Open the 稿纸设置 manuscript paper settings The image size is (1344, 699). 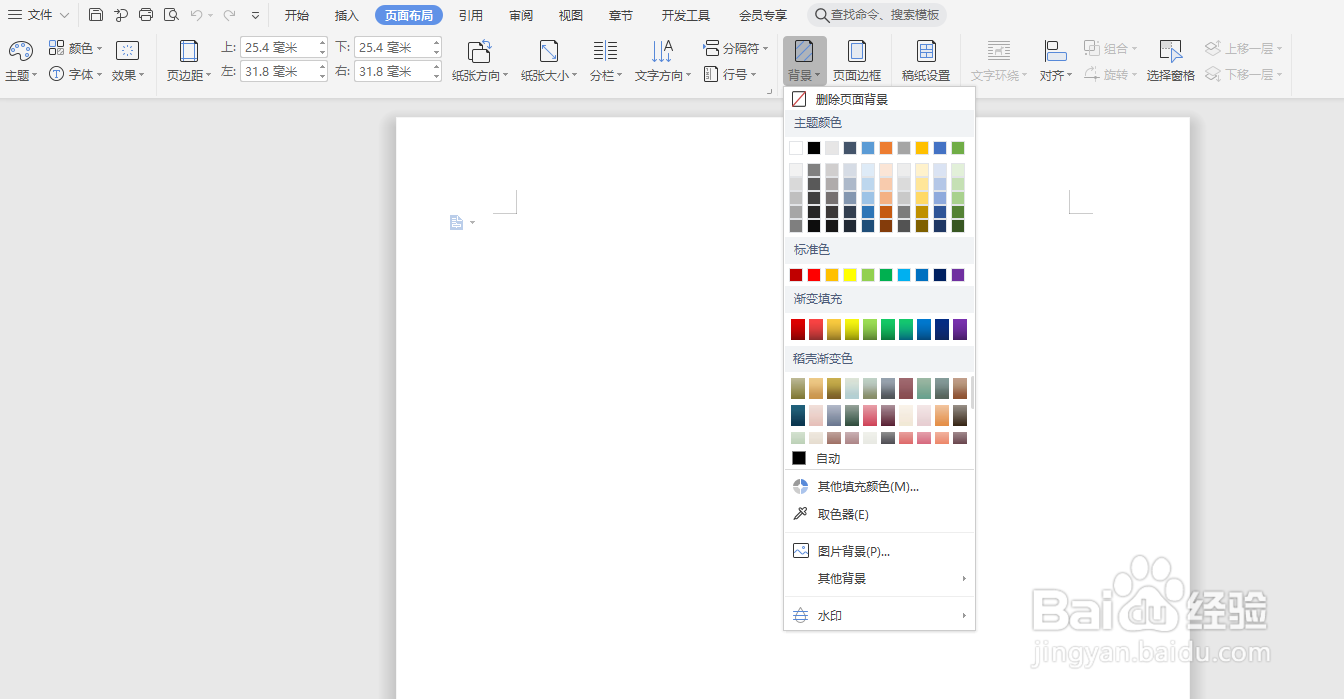point(926,60)
